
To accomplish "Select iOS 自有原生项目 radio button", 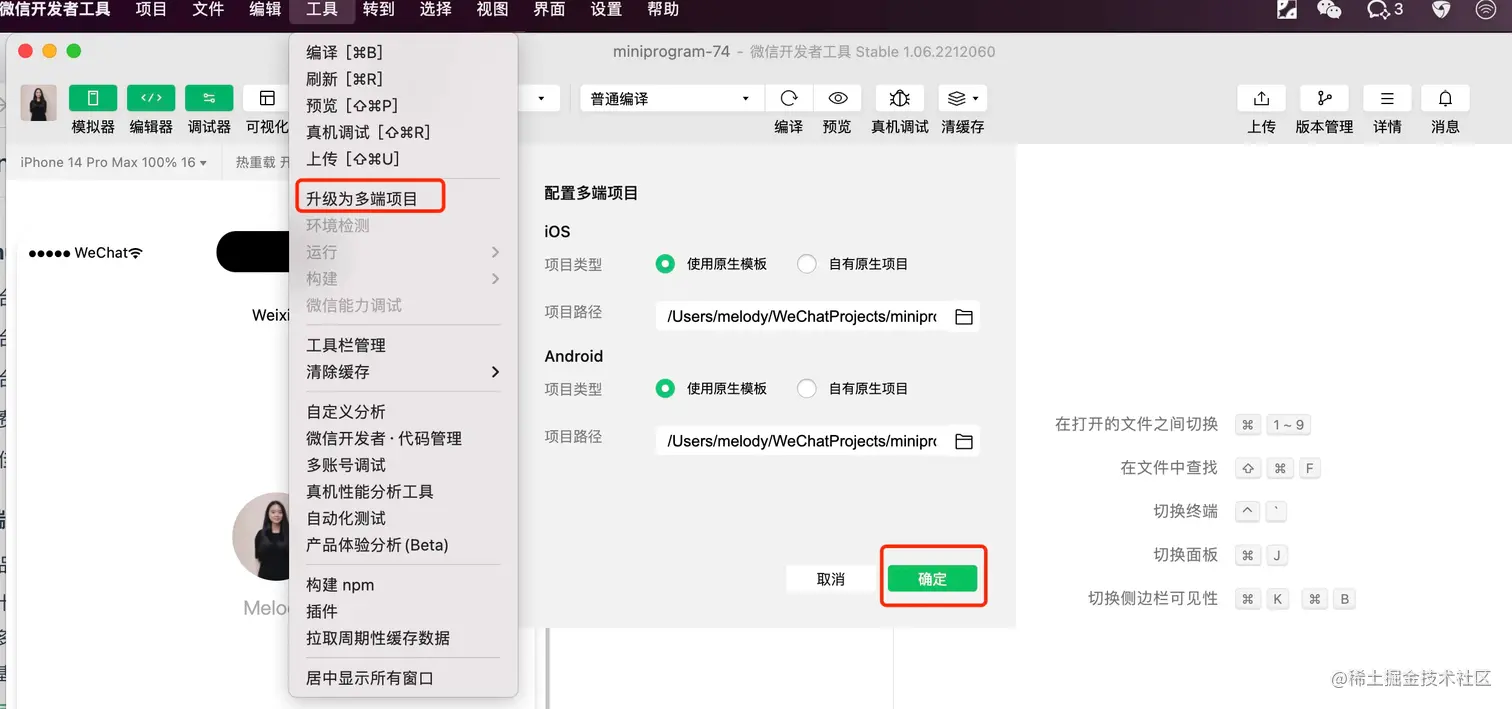I will point(807,264).
